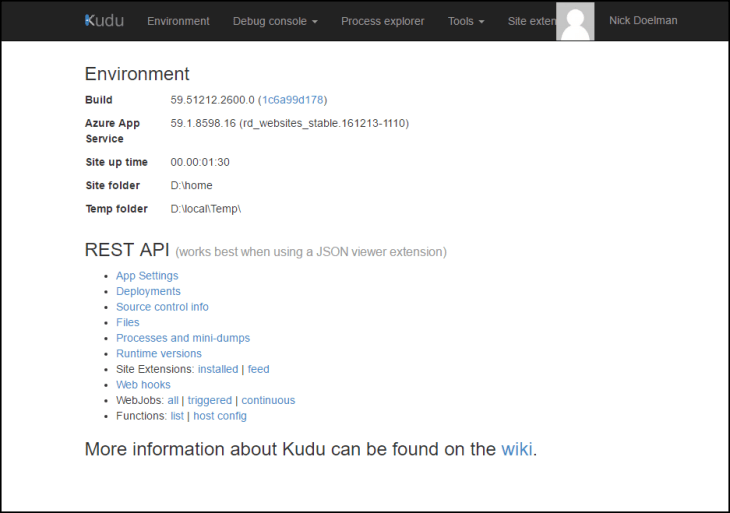Open the Web hooks link
This screenshot has width=730, height=513.
click(143, 385)
